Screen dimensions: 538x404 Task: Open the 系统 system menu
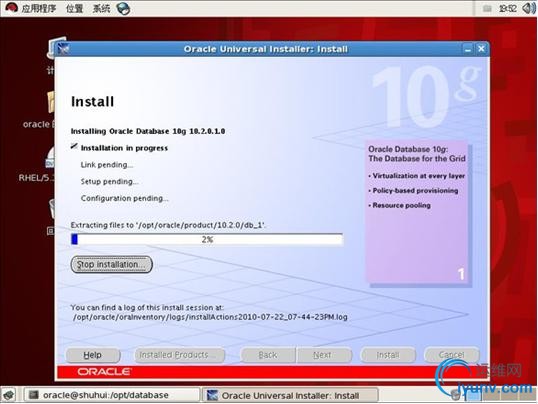[x=102, y=8]
